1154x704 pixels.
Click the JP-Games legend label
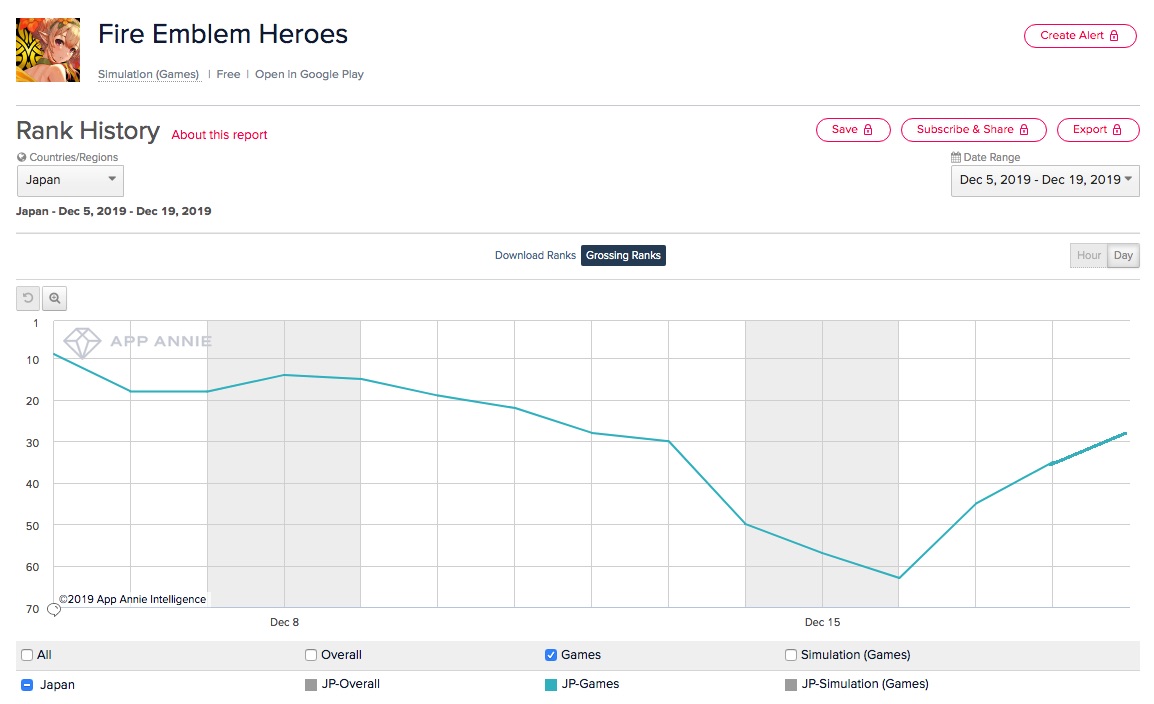(590, 684)
